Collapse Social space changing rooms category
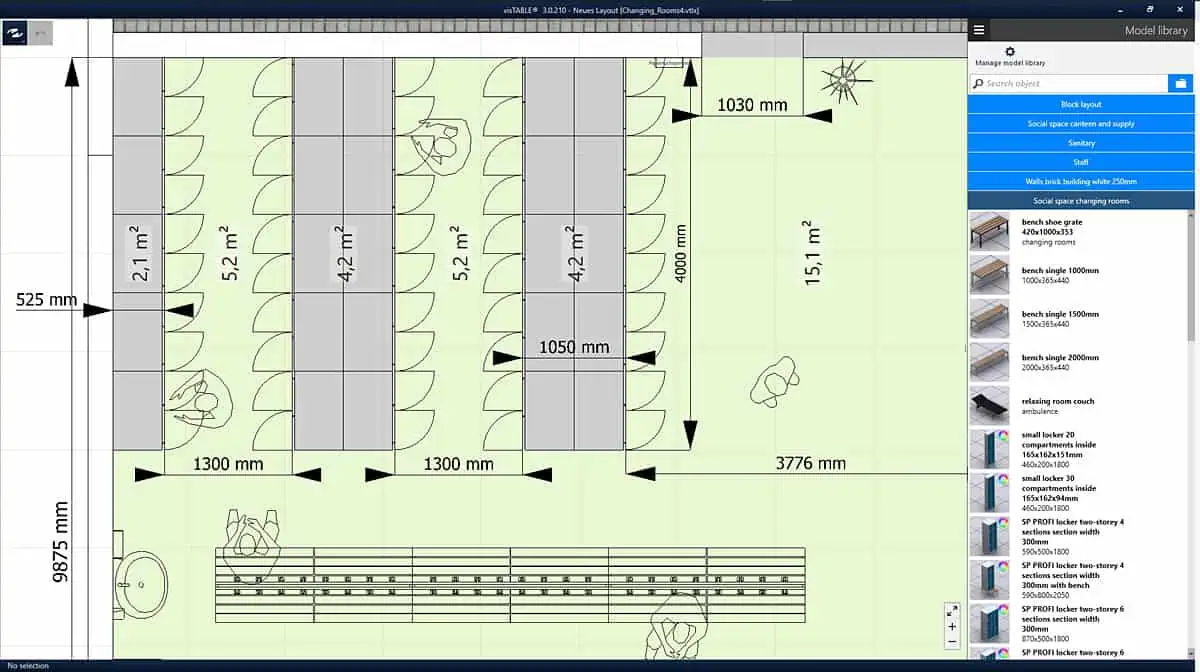Screen dimensions: 1200x672 pyautogui.click(x=1081, y=201)
